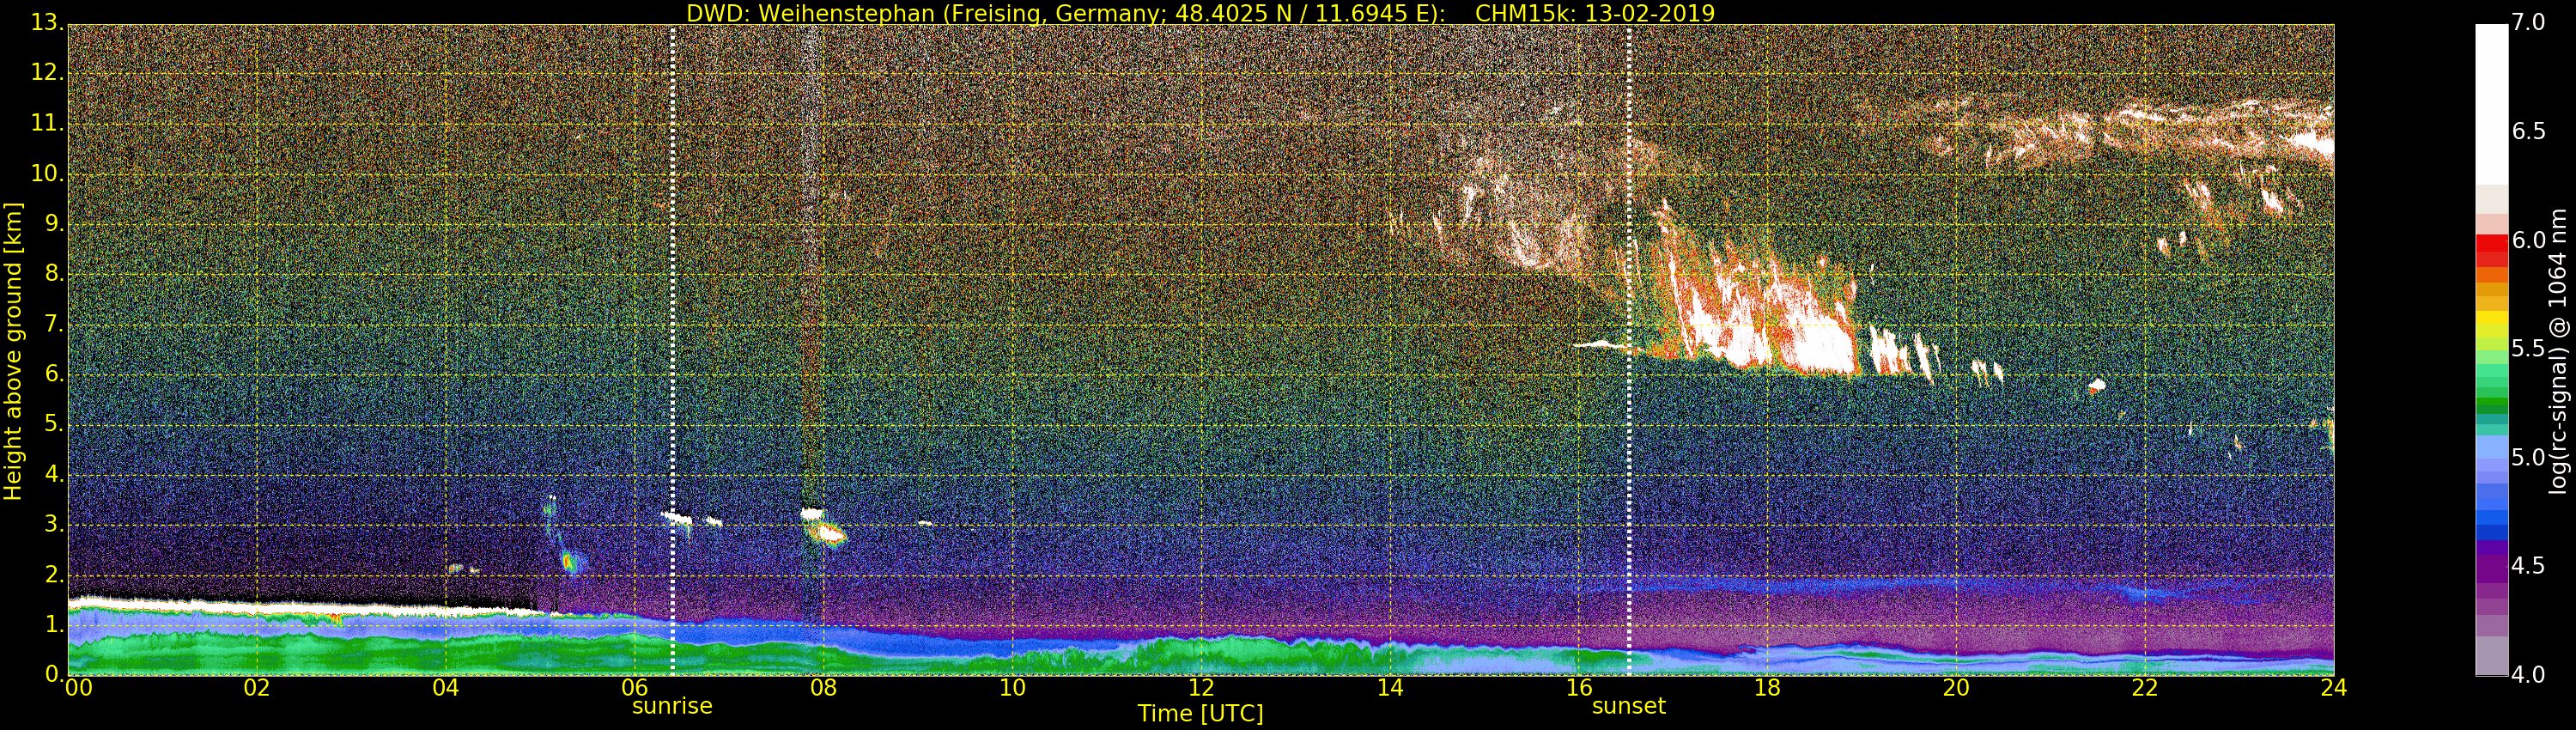
Task: Select height axis tick label '13.'
Action: 48,24
